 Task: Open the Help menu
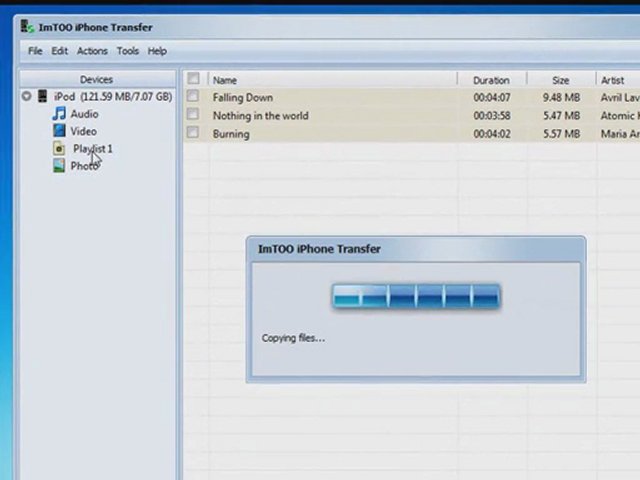[x=157, y=51]
